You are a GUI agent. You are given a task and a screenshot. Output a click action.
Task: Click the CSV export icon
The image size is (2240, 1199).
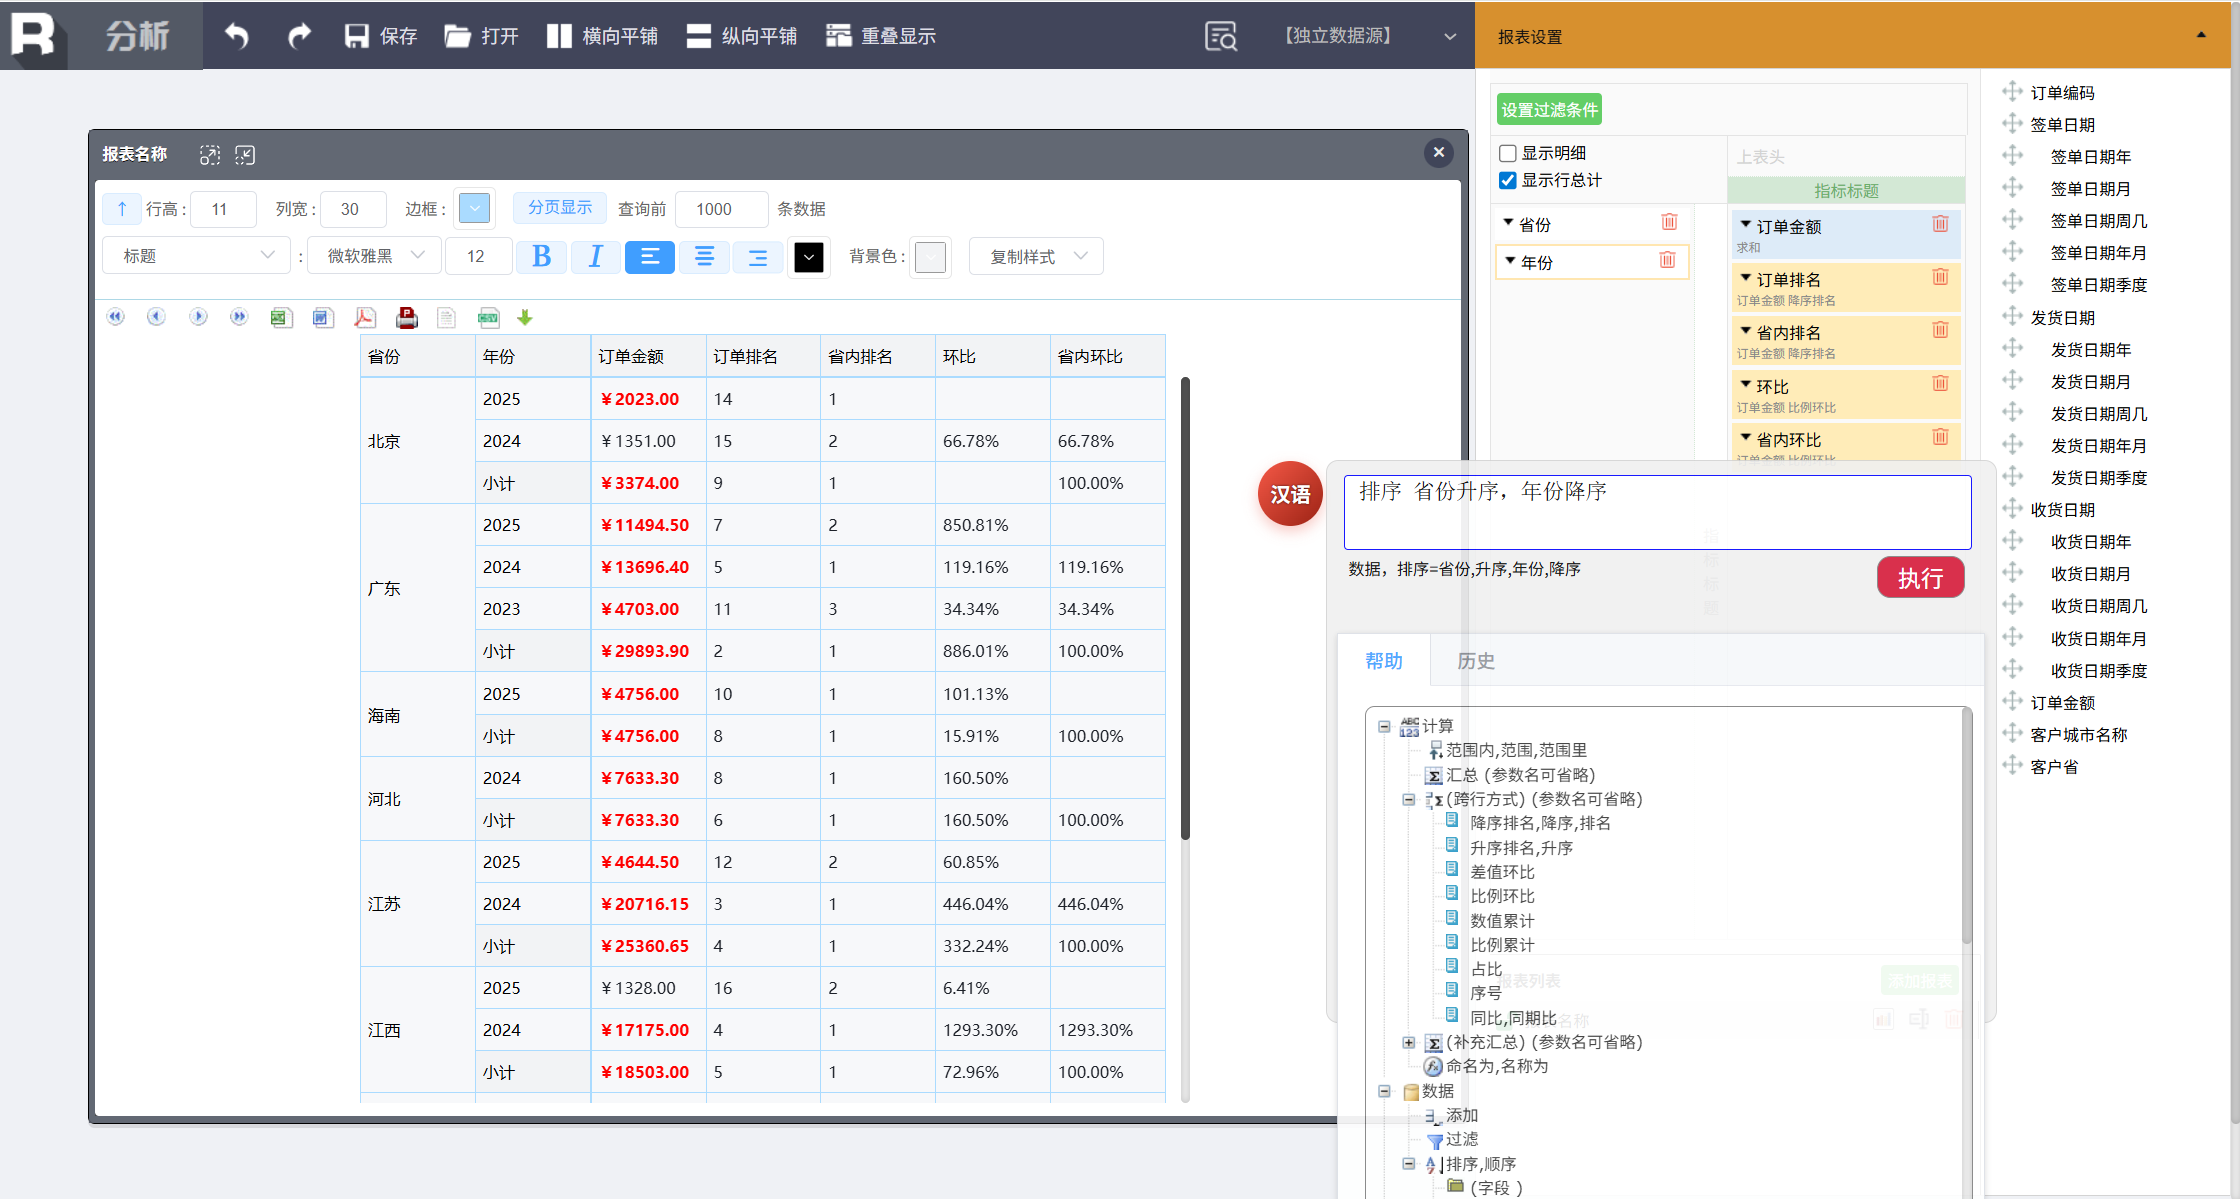[x=488, y=318]
